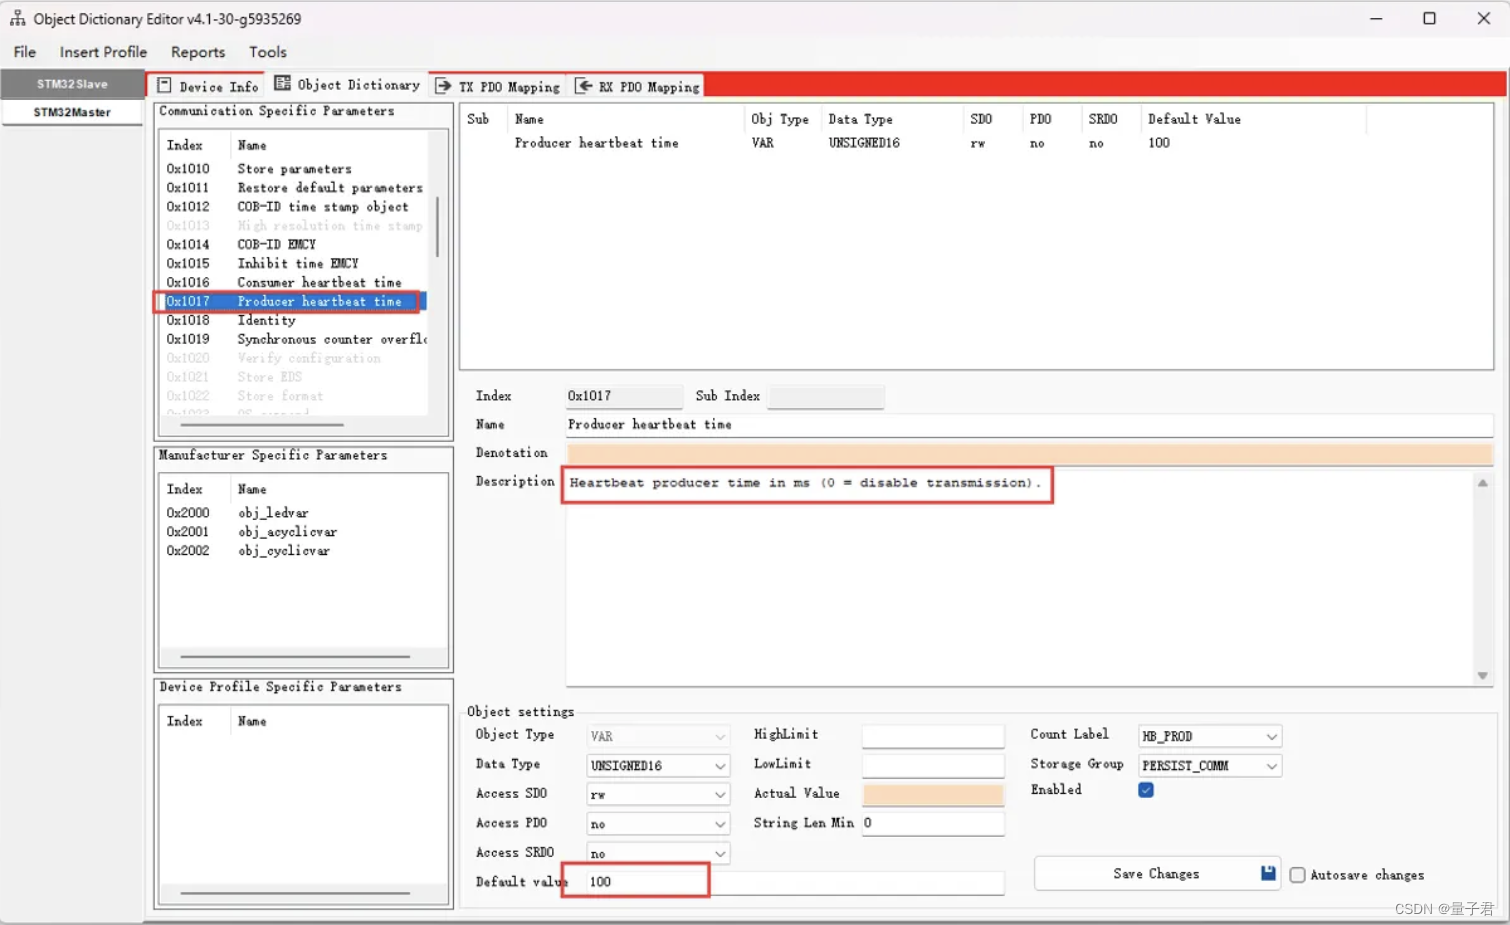Select 0x1020 Verify configuration row
1510x925 pixels.
point(294,359)
